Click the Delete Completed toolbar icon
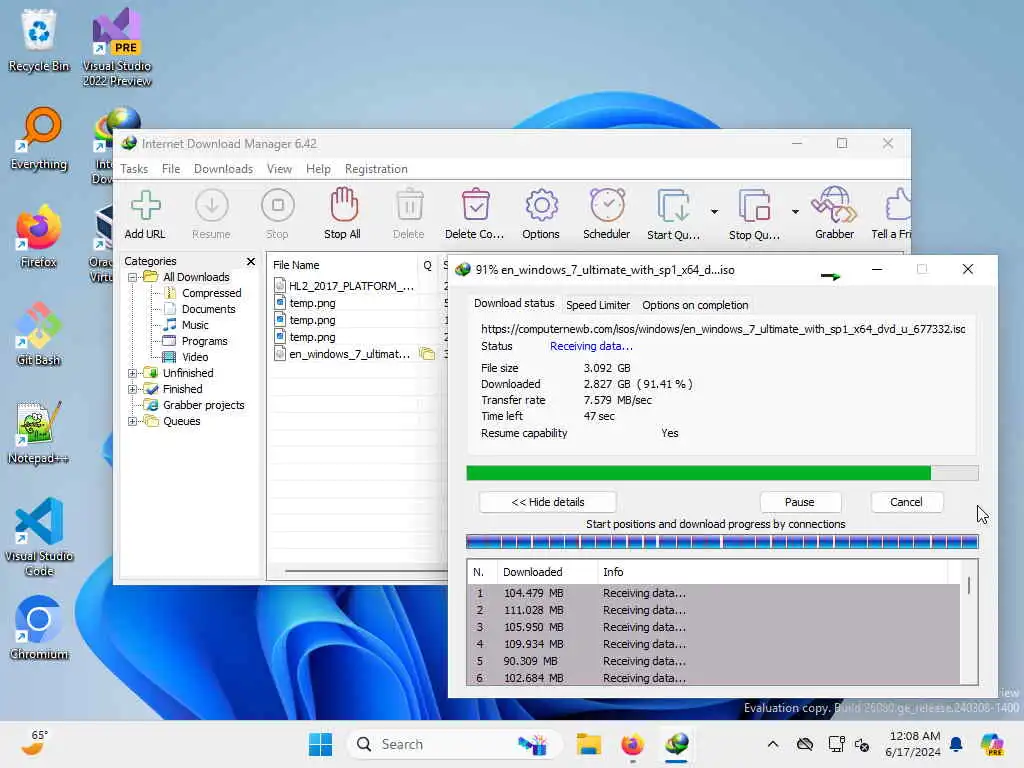This screenshot has height=768, width=1024. (x=475, y=214)
